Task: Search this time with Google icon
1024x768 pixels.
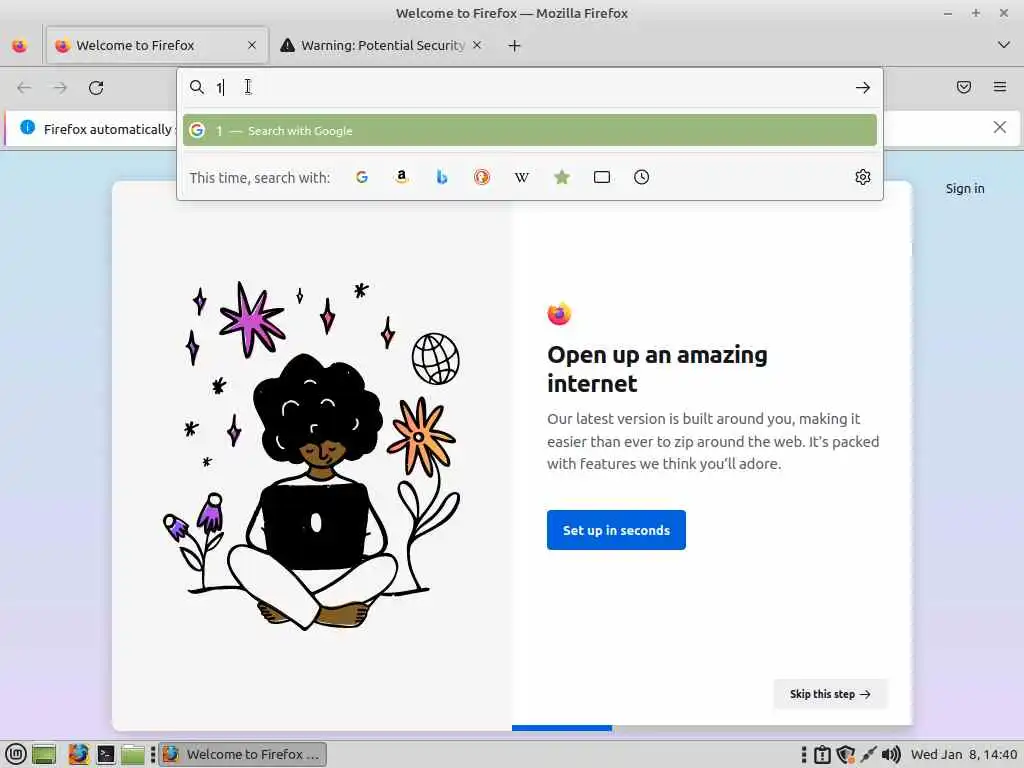Action: click(362, 177)
